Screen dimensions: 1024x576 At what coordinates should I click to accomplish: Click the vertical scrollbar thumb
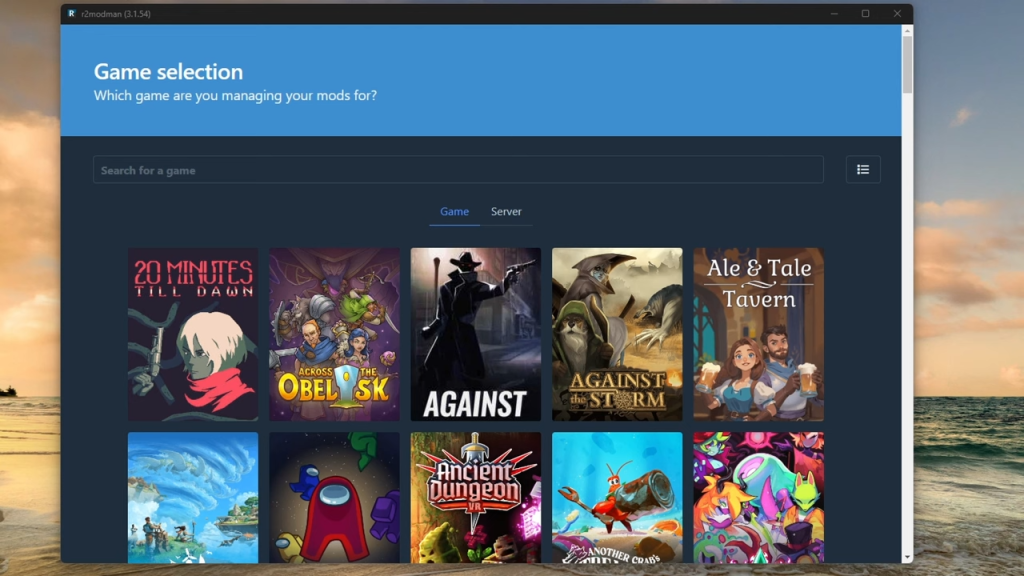907,65
